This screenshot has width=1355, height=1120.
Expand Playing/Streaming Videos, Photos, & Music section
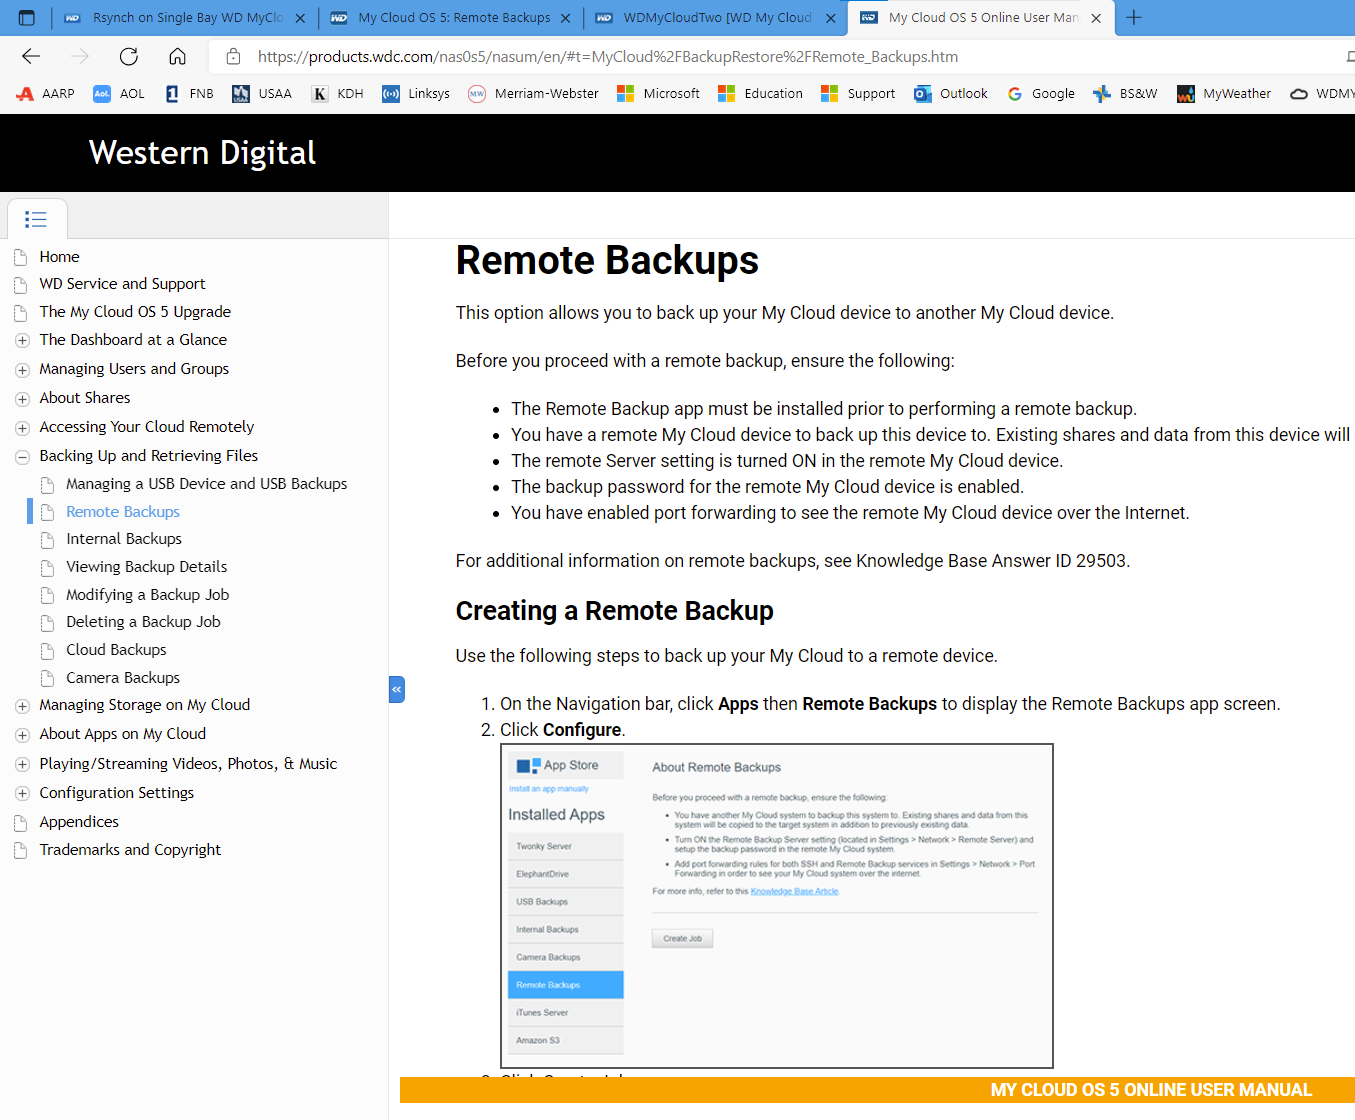click(x=22, y=765)
